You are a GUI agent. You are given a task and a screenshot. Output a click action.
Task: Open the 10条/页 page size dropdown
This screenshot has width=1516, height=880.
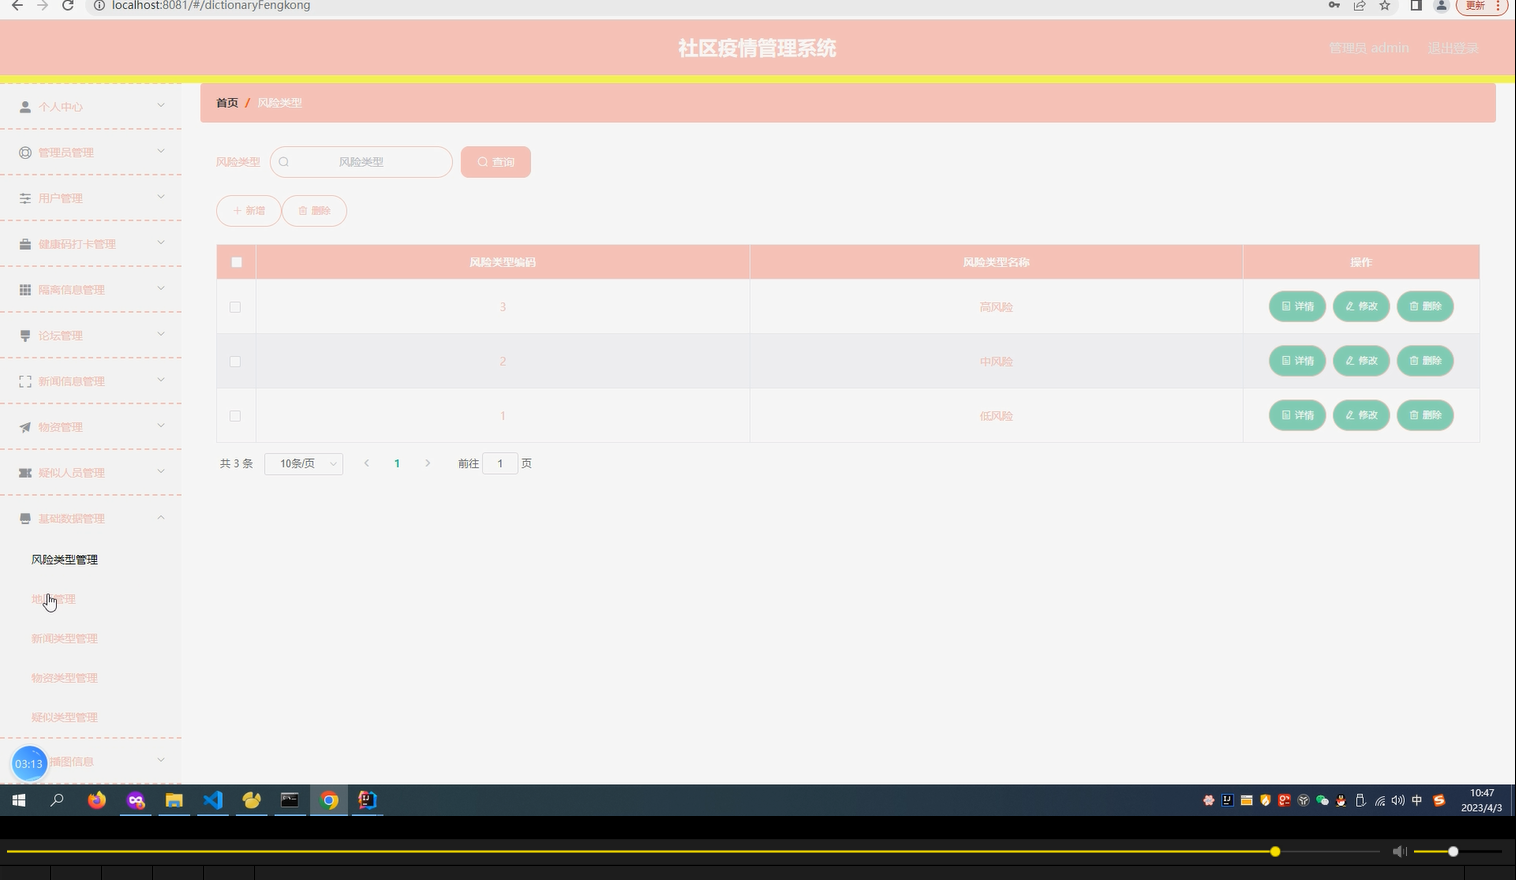(x=303, y=463)
